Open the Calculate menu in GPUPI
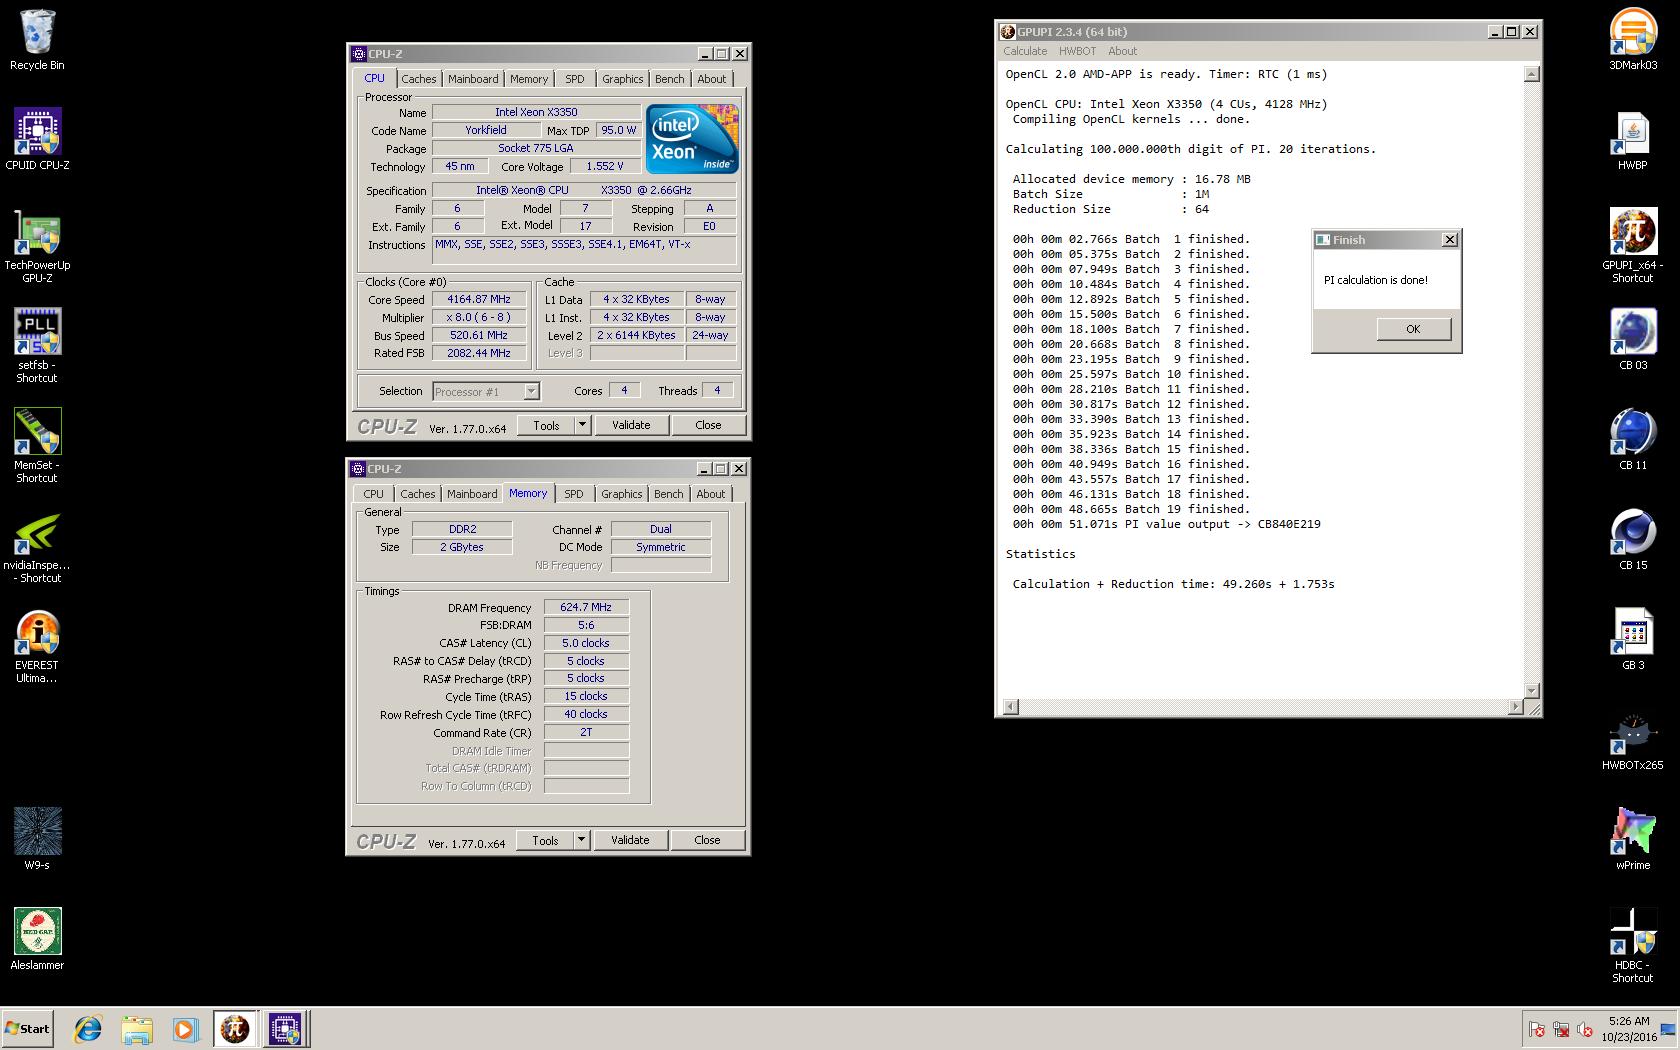The height and width of the screenshot is (1050, 1680). pyautogui.click(x=1025, y=51)
